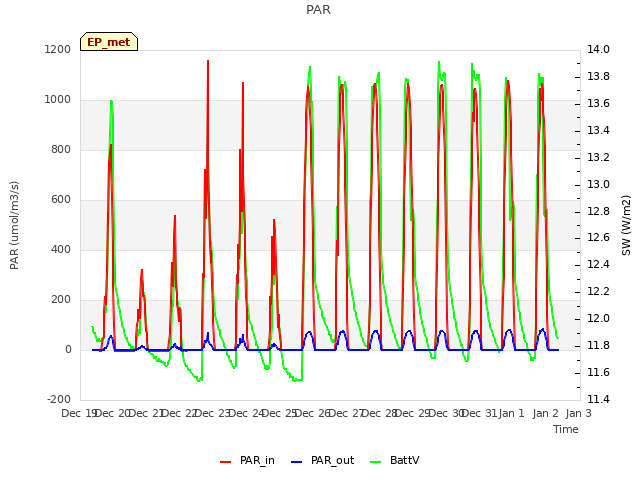This screenshot has width=640, height=480.
Task: Toggle the PAR_in legend entry
Action: (247, 461)
